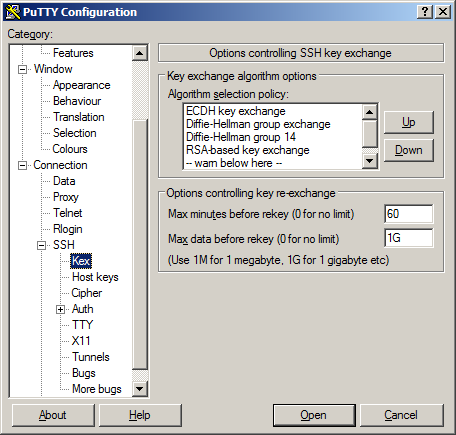Click category tree scrollbar up arrow
Viewport: 456px width, 435px height.
tap(140, 53)
